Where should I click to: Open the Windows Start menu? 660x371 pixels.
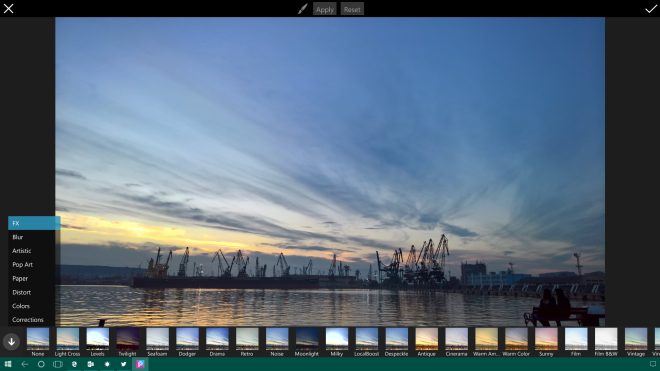8,364
